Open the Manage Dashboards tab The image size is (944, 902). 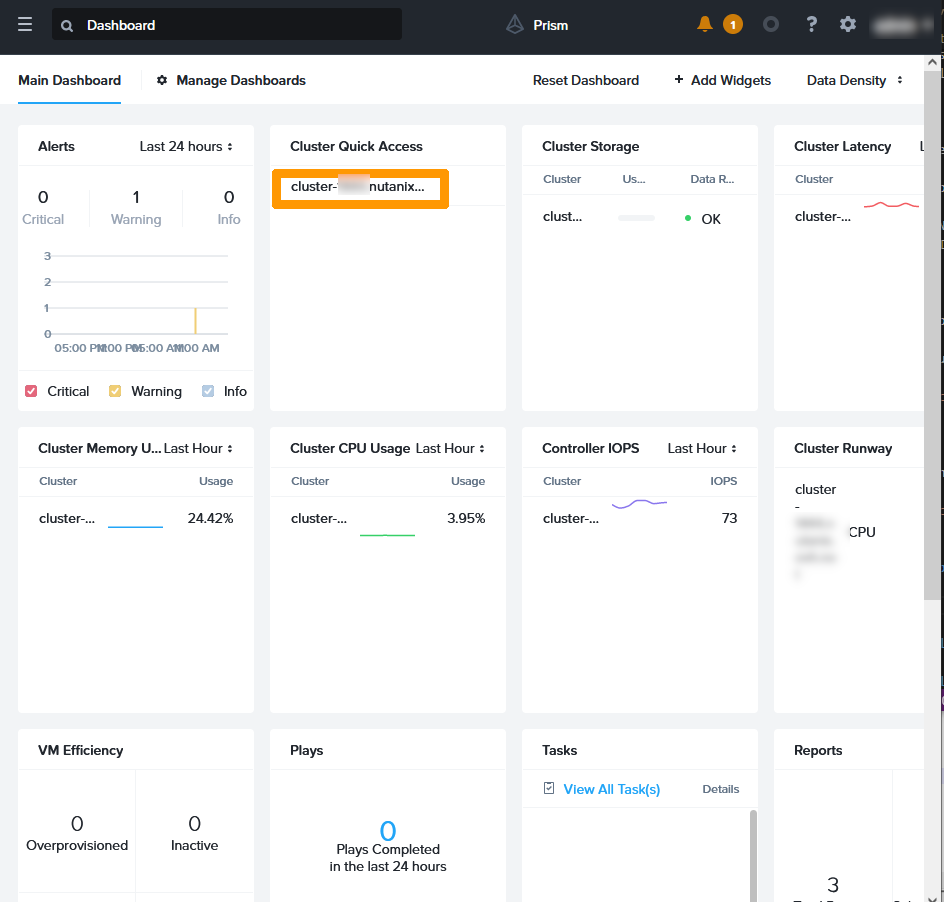240,80
